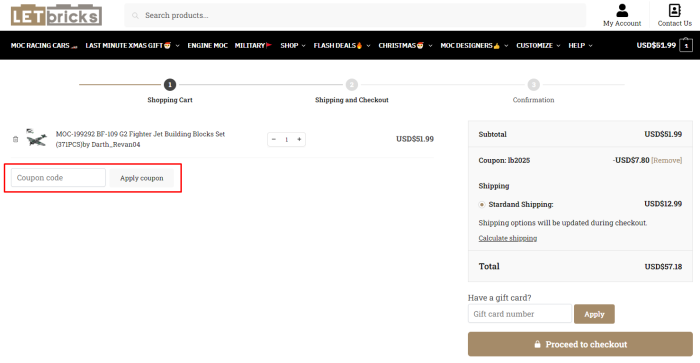The width and height of the screenshot is (700, 363).
Task: Expand the Help dropdown menu
Action: coord(580,46)
